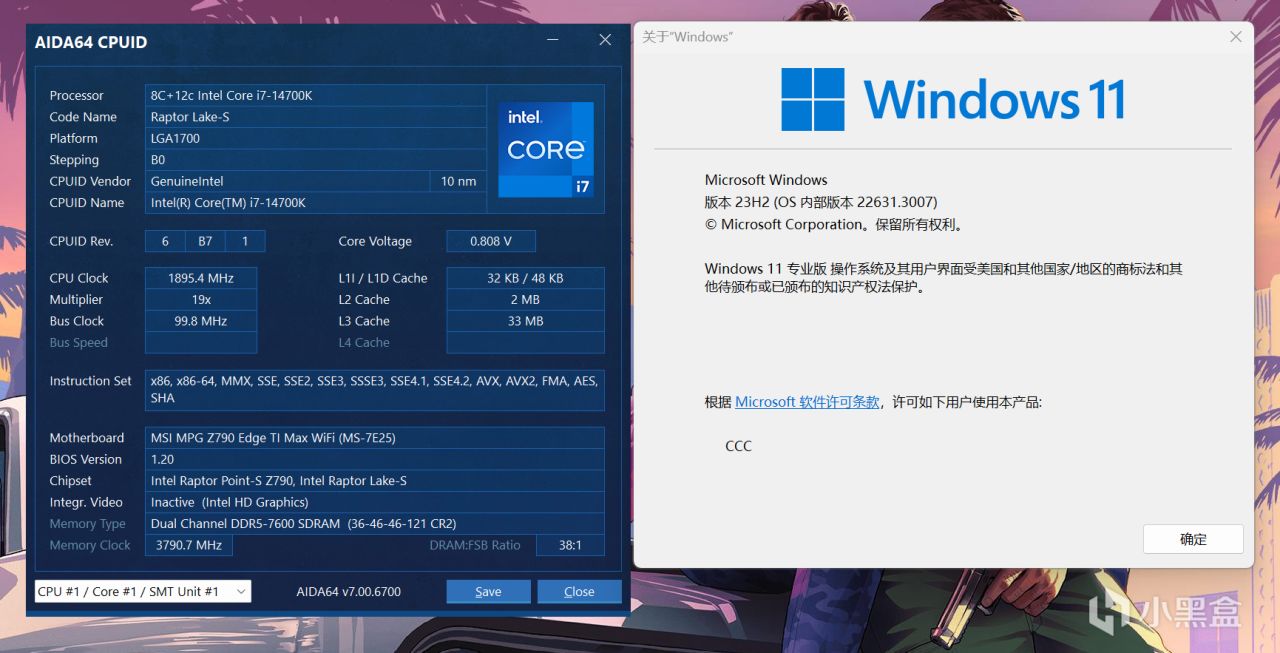Select Memory Clock value 3790.7 MHz
The width and height of the screenshot is (1280, 653).
189,545
